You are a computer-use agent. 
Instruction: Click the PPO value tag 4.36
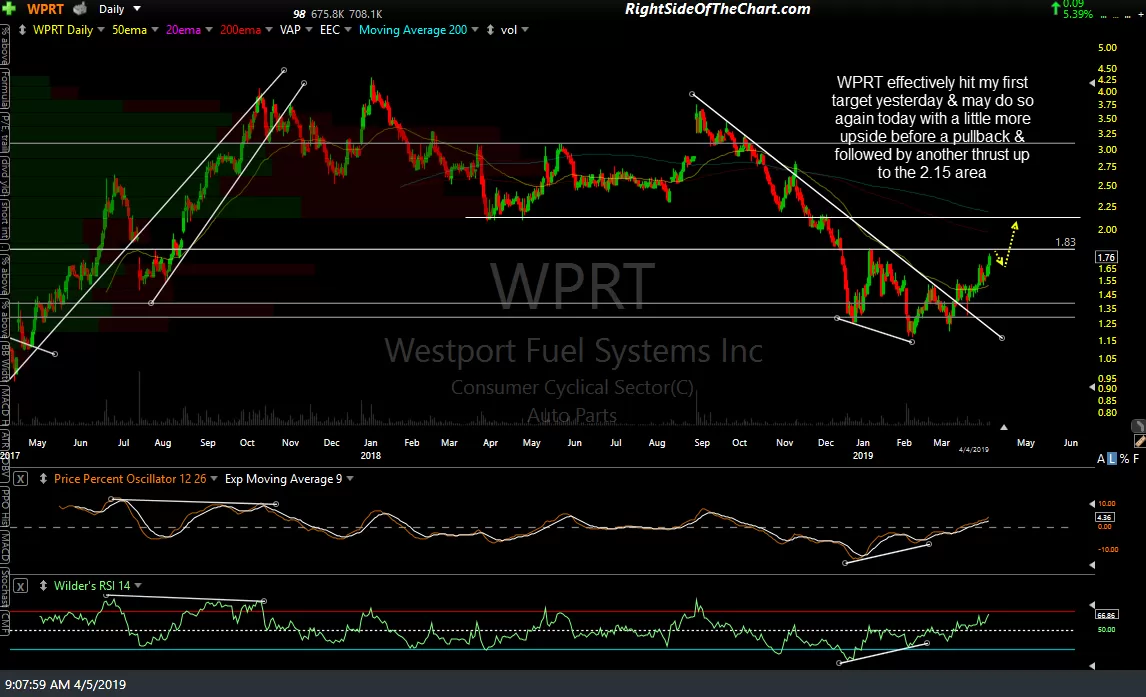(x=1104, y=517)
